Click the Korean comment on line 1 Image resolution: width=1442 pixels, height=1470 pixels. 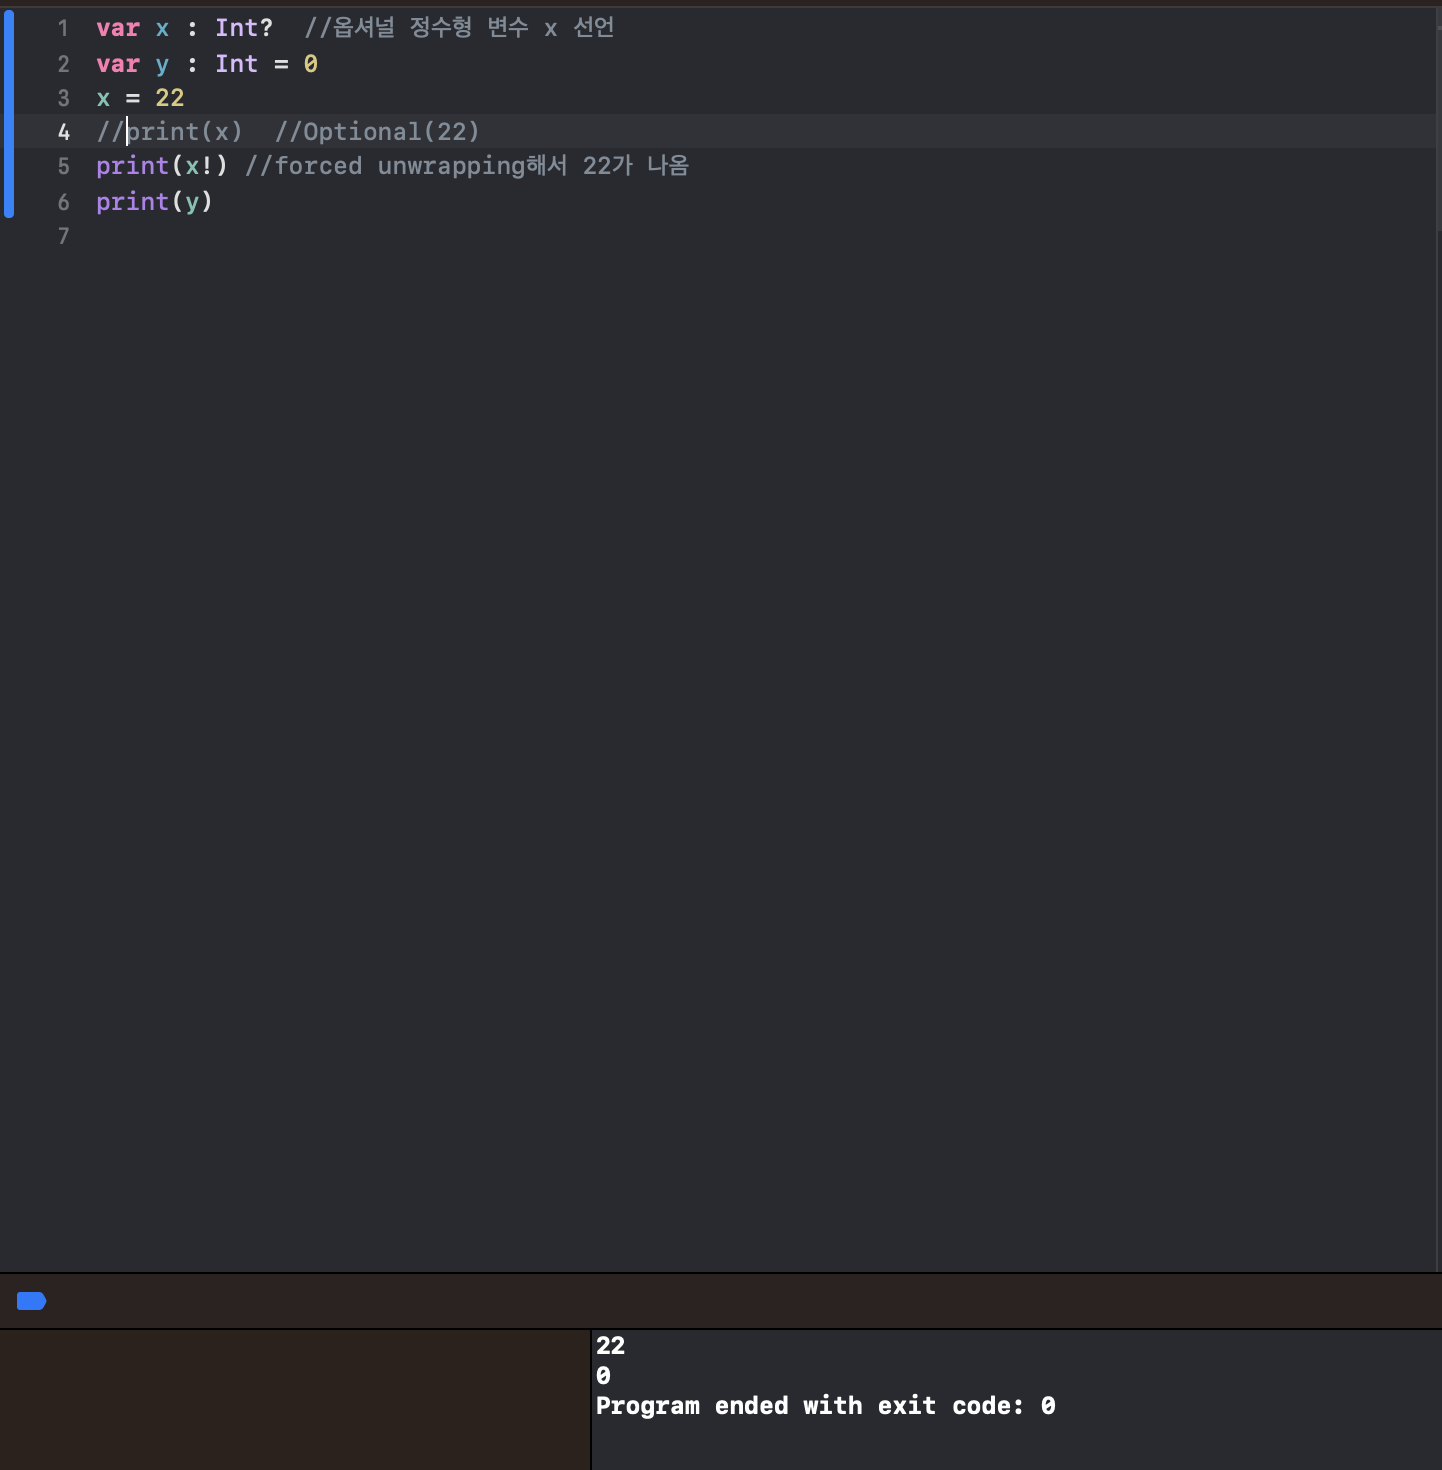(x=460, y=28)
